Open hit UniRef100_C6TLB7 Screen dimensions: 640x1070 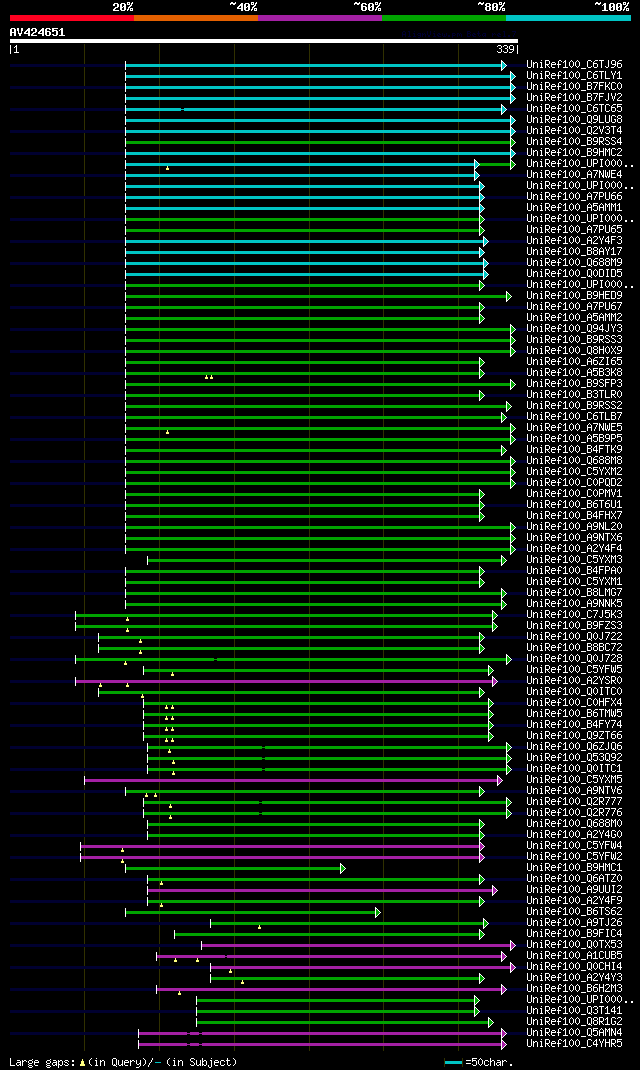point(574,417)
